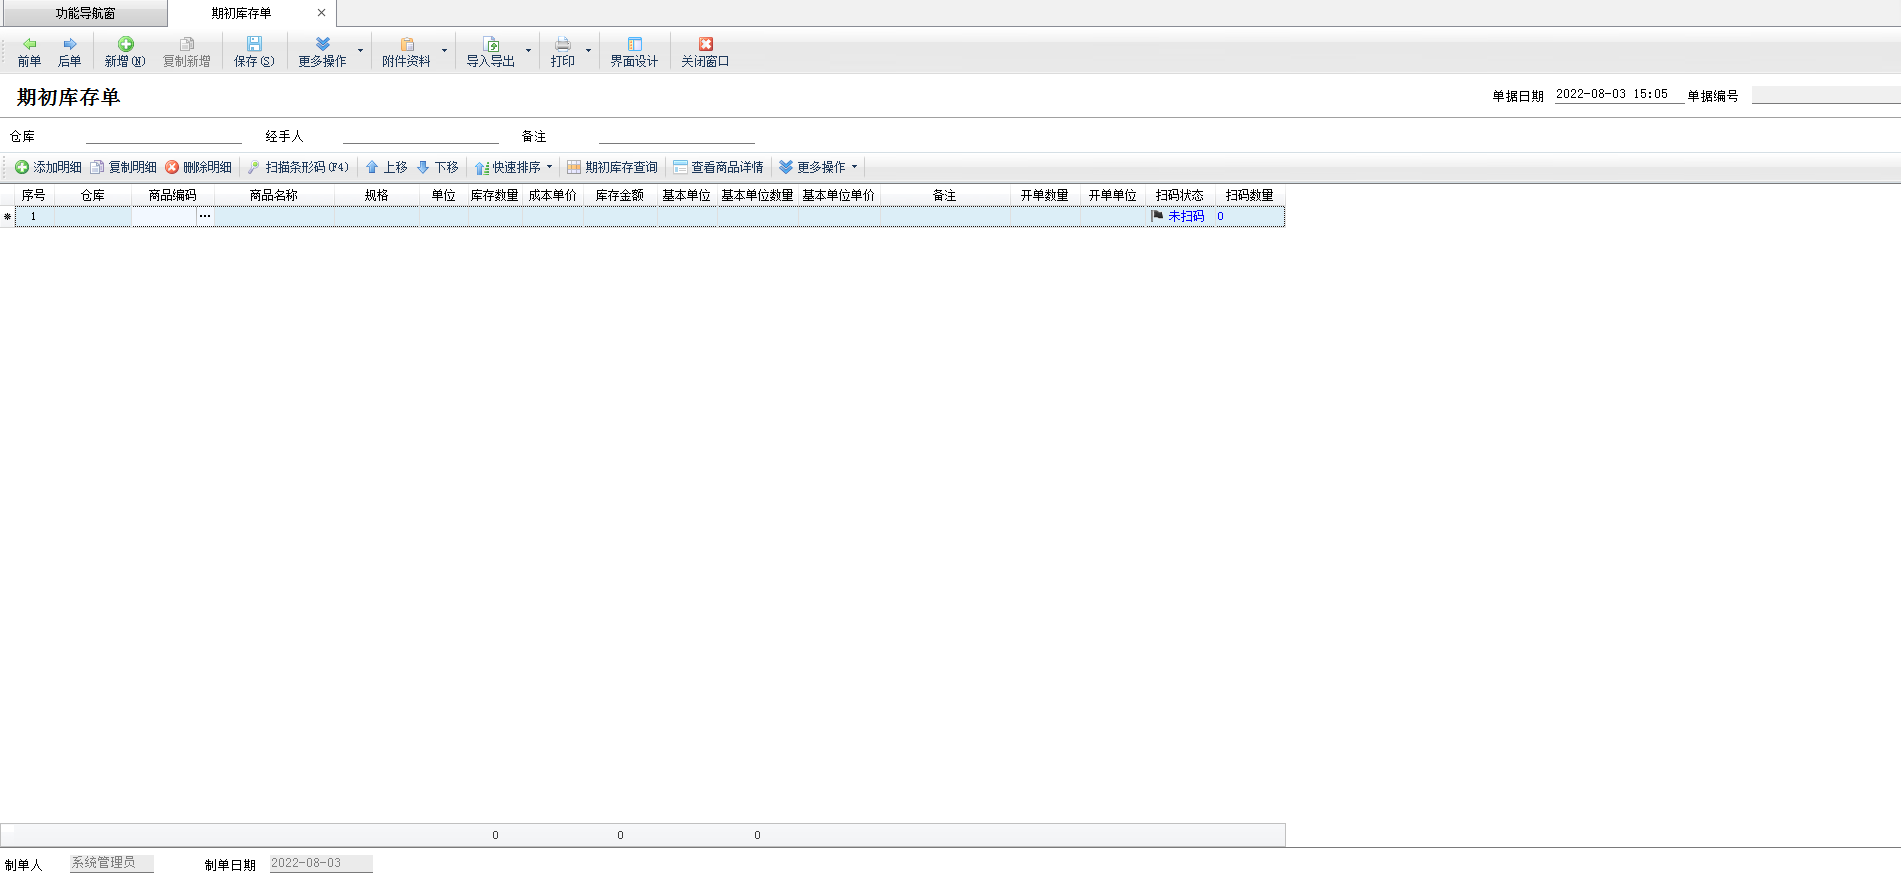Switch to the 功能导航窗 tab
Screen dimensions: 1901x875
[x=85, y=13]
